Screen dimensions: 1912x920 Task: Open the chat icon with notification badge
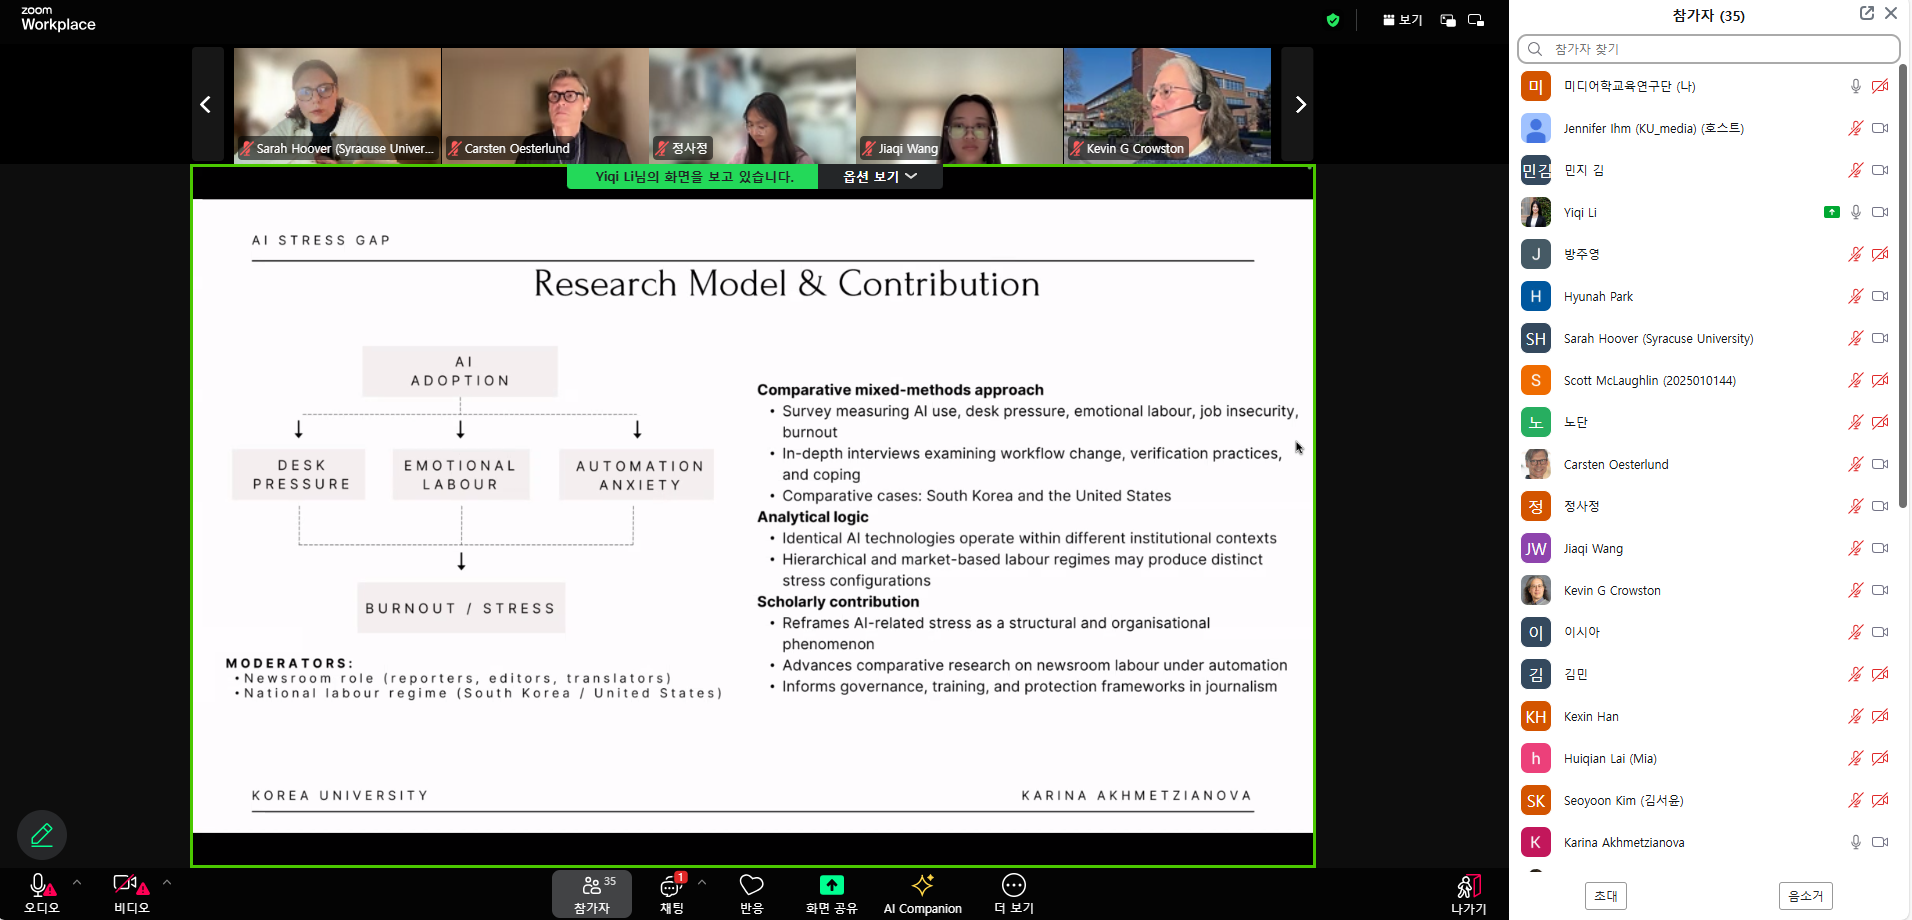click(x=671, y=886)
